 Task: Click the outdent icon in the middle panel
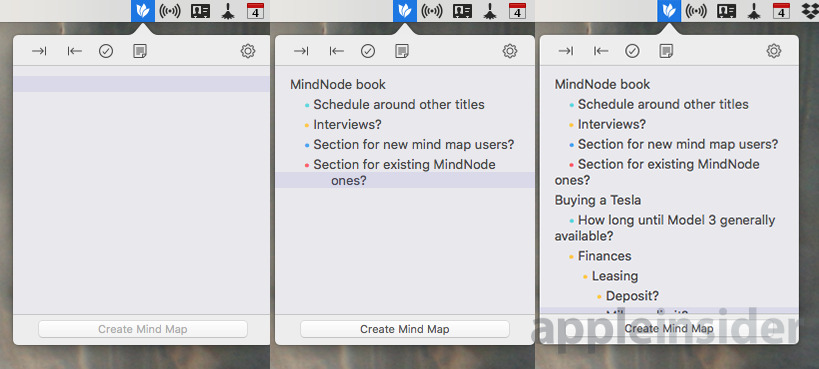click(x=336, y=51)
